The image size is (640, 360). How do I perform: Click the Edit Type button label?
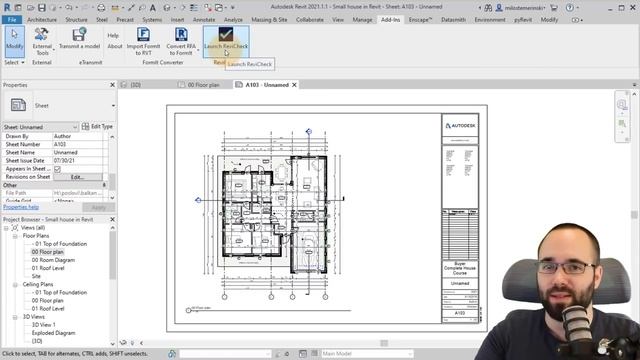(x=102, y=127)
